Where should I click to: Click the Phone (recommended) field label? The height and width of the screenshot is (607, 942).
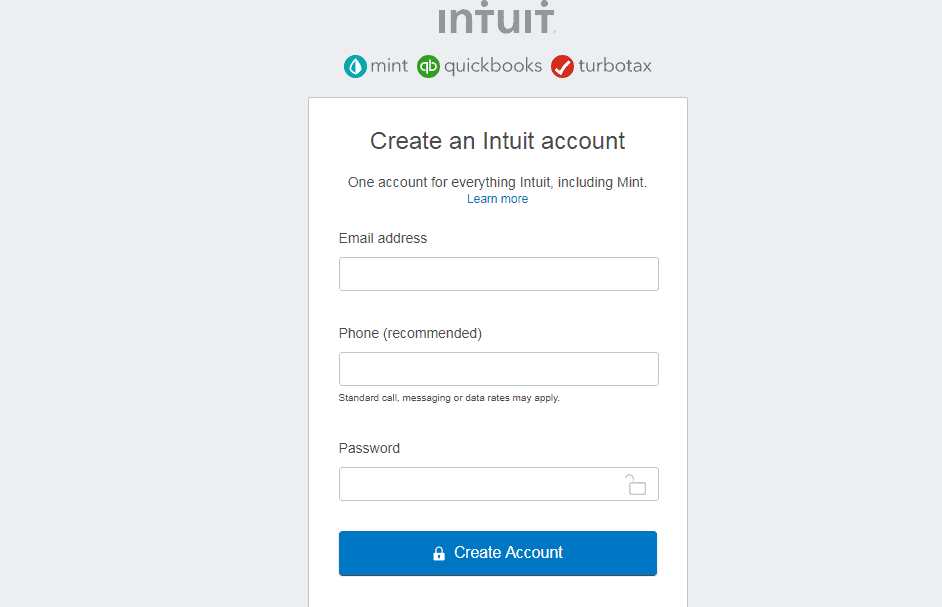pos(410,334)
